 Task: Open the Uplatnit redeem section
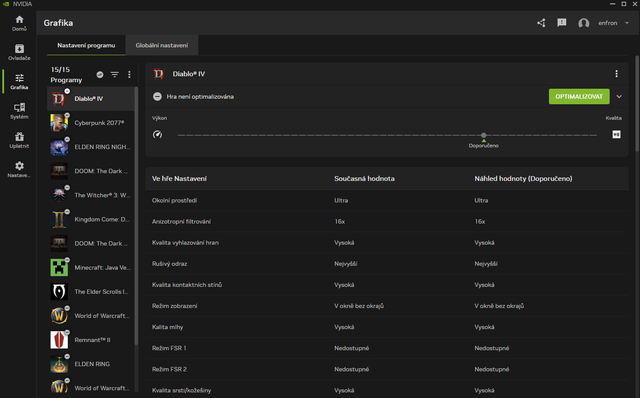pos(19,140)
